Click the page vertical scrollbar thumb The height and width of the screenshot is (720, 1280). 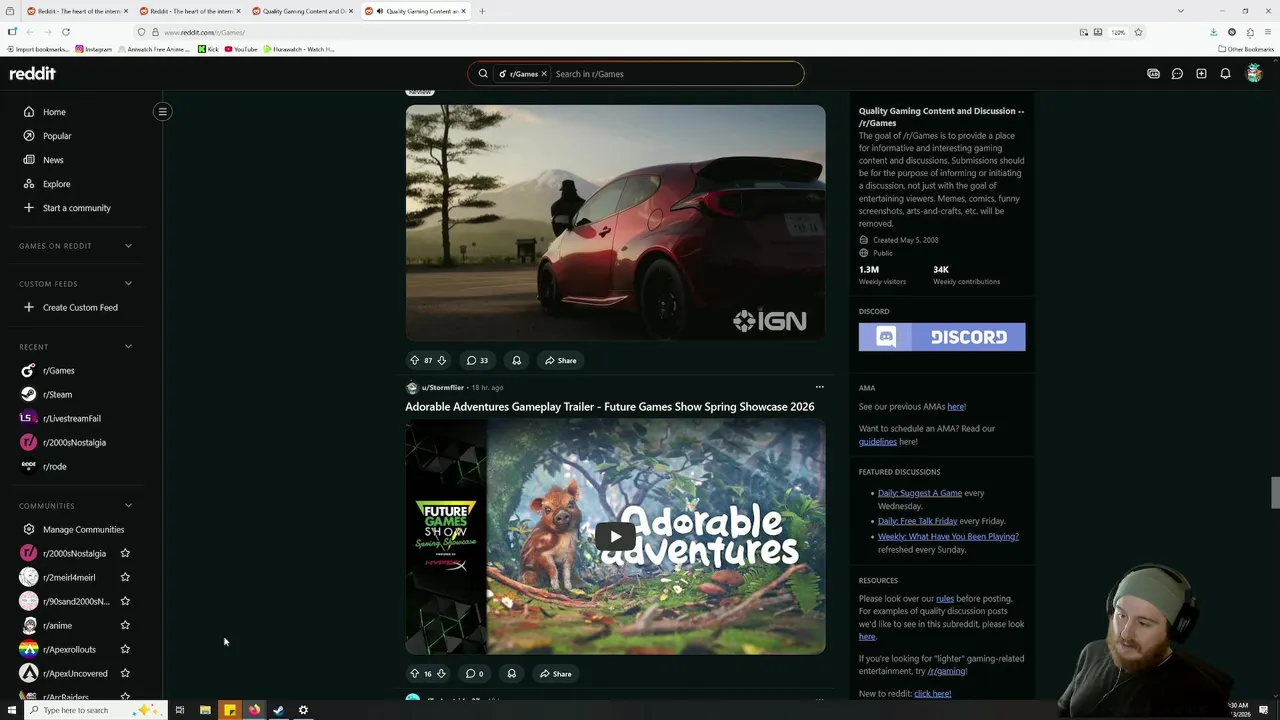tap(1275, 493)
